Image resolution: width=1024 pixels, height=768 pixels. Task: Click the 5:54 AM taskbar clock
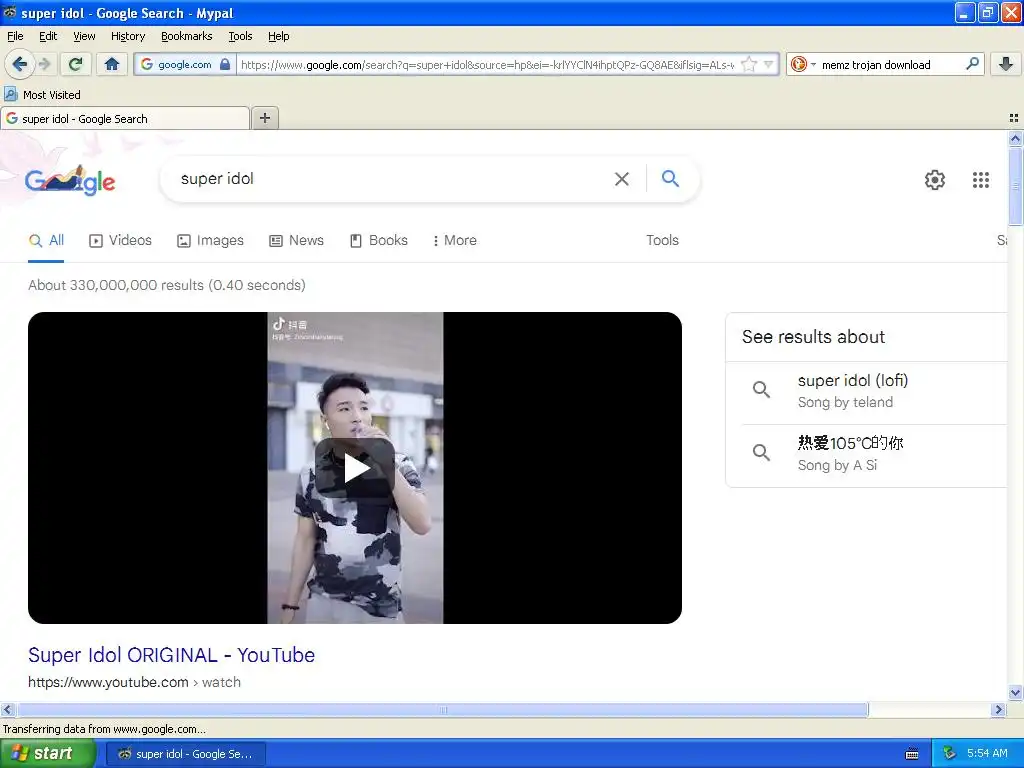(987, 754)
